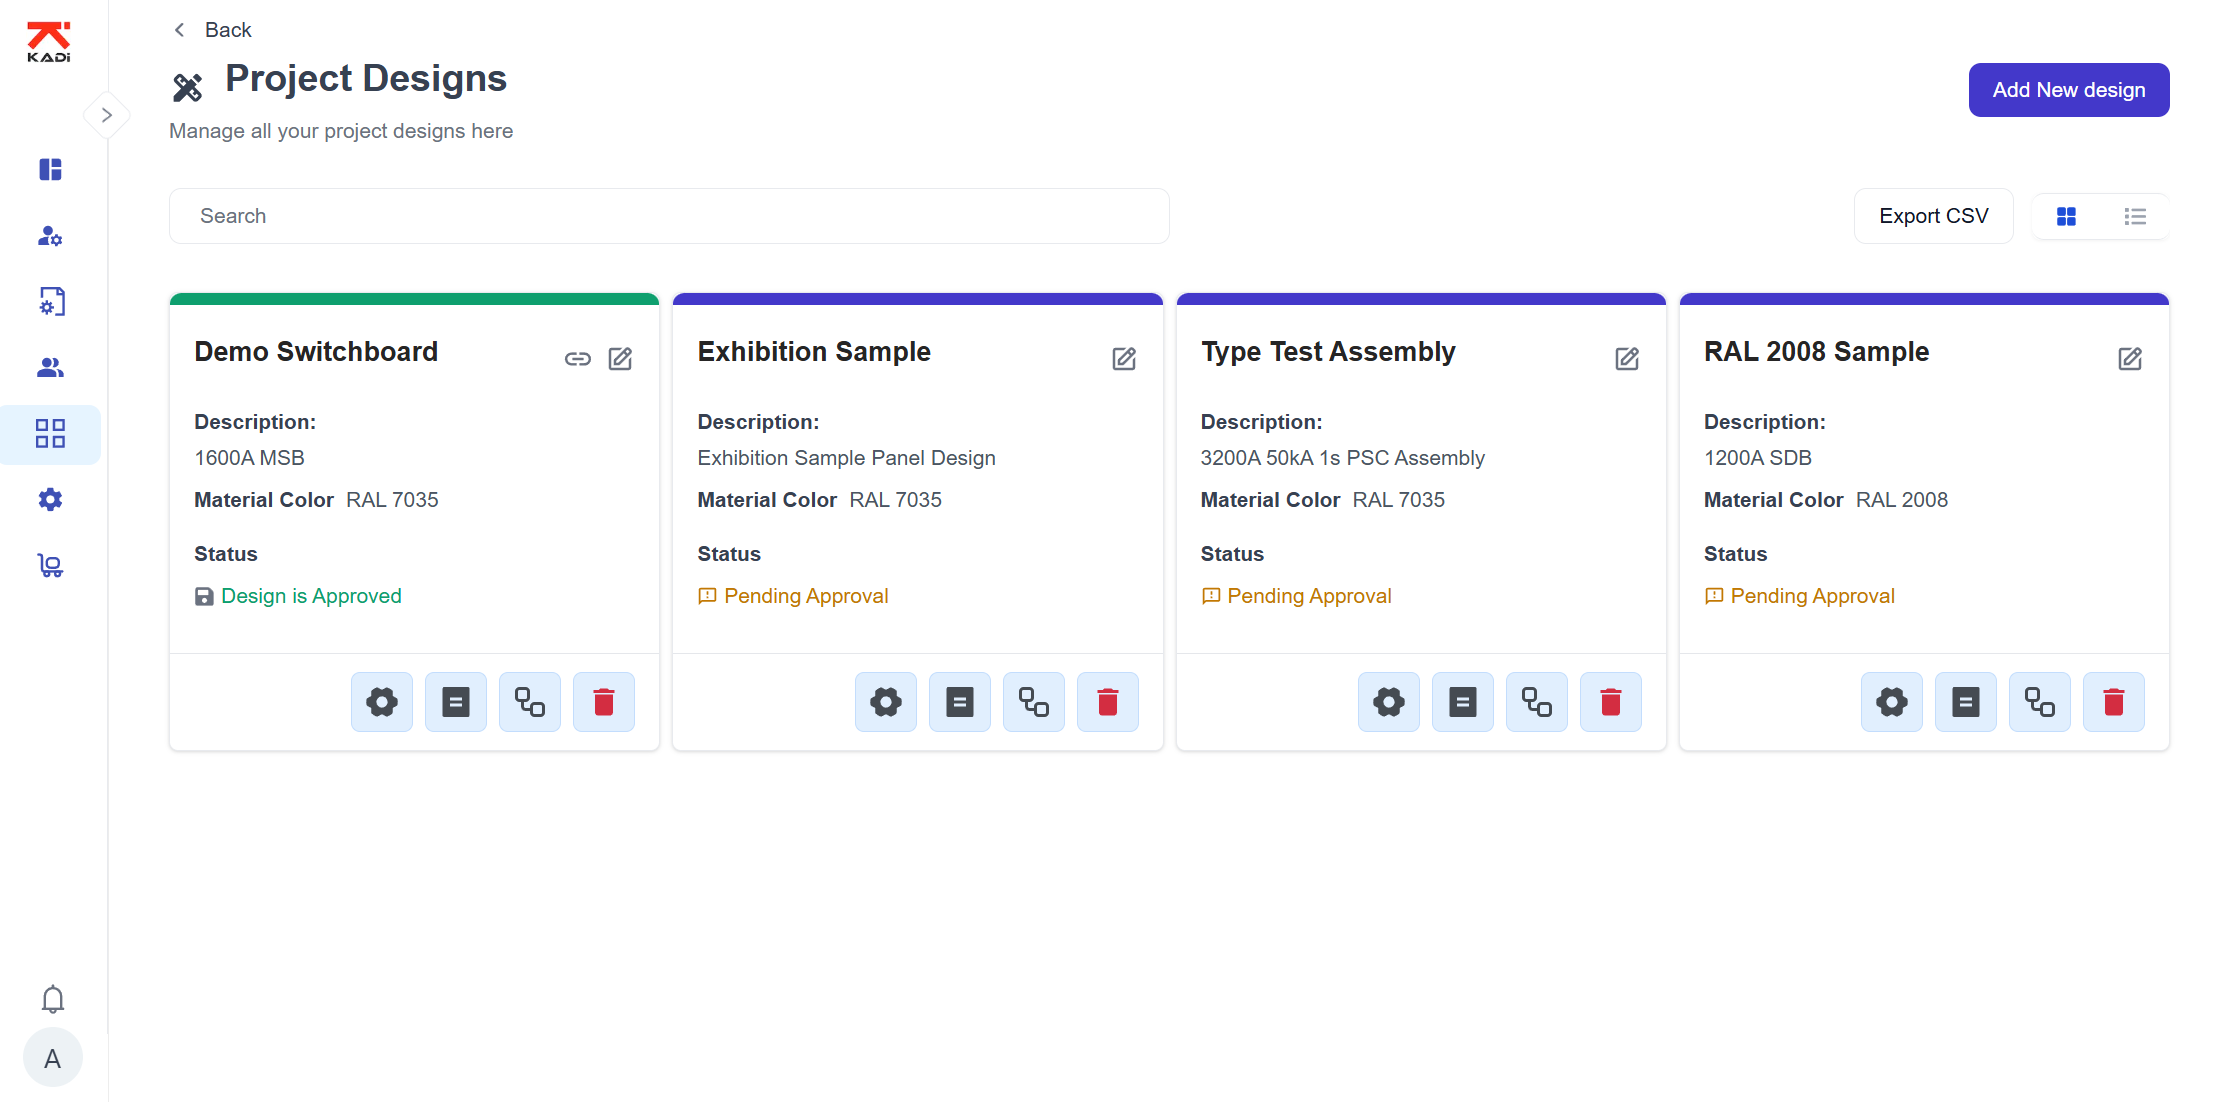Open notifications bell in sidebar

[x=53, y=999]
